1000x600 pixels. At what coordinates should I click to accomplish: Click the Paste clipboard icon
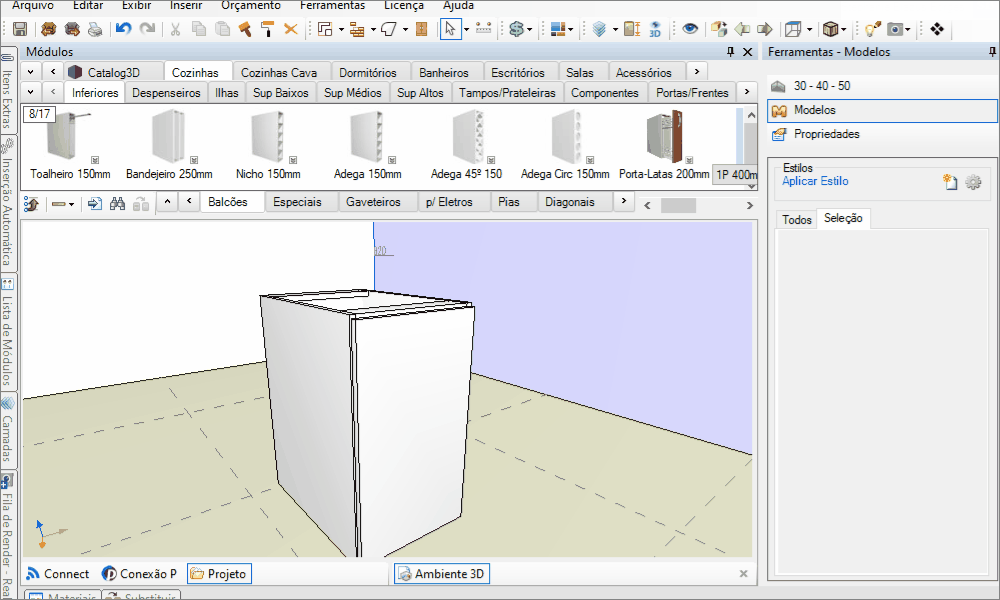223,29
